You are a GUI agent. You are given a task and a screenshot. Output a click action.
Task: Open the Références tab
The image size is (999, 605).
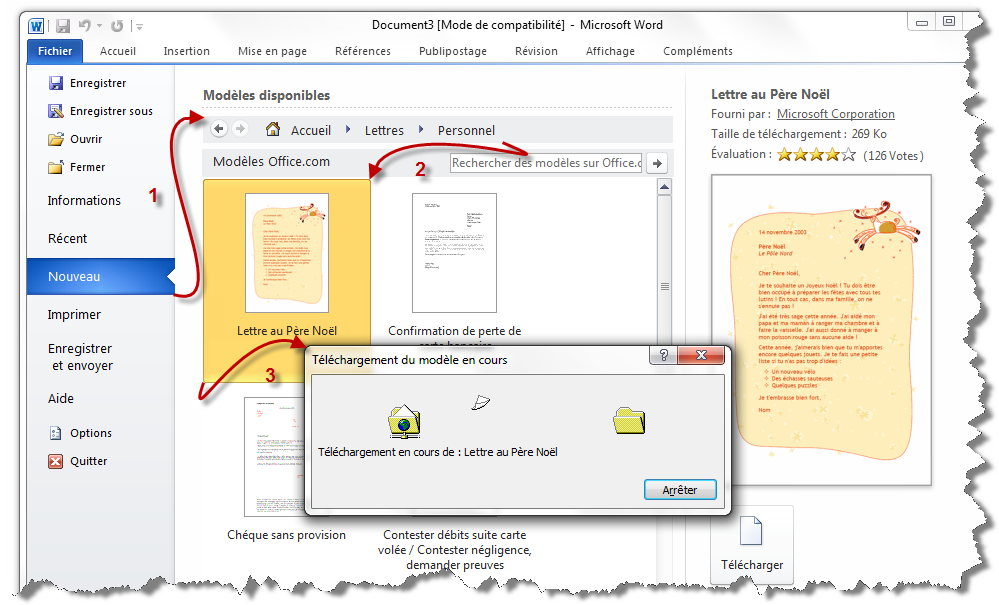(363, 51)
